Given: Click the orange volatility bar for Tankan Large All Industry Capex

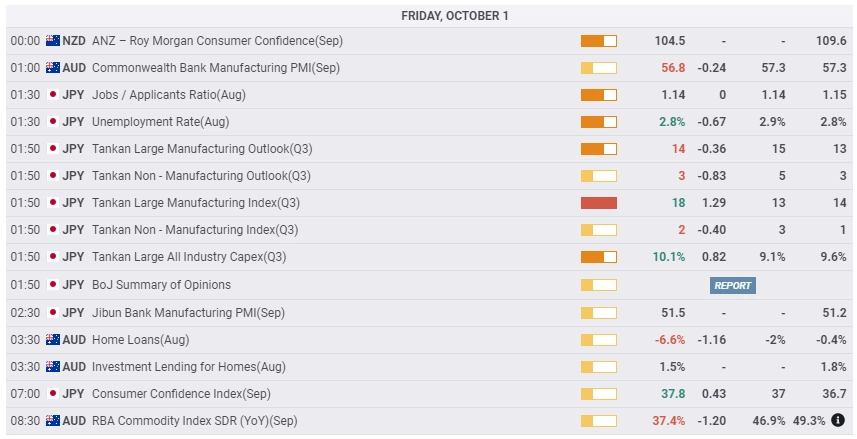Looking at the screenshot, I should [x=598, y=257].
